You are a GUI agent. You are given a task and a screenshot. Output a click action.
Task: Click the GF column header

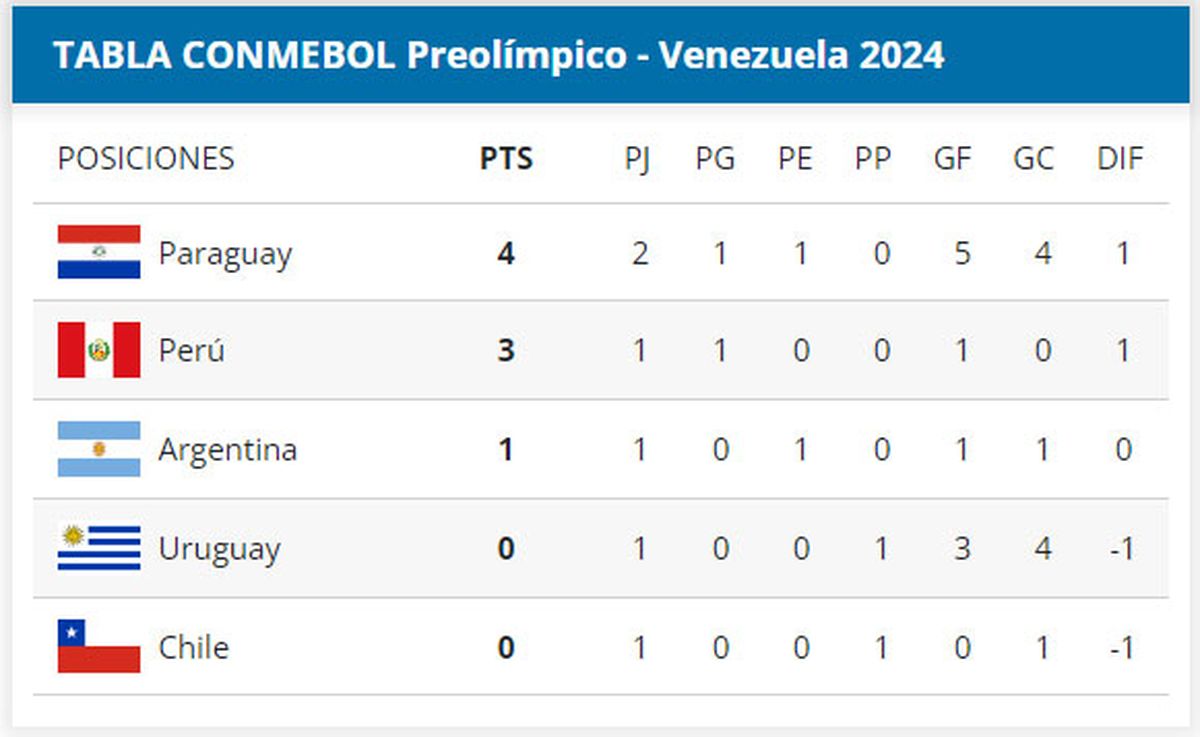(x=952, y=159)
